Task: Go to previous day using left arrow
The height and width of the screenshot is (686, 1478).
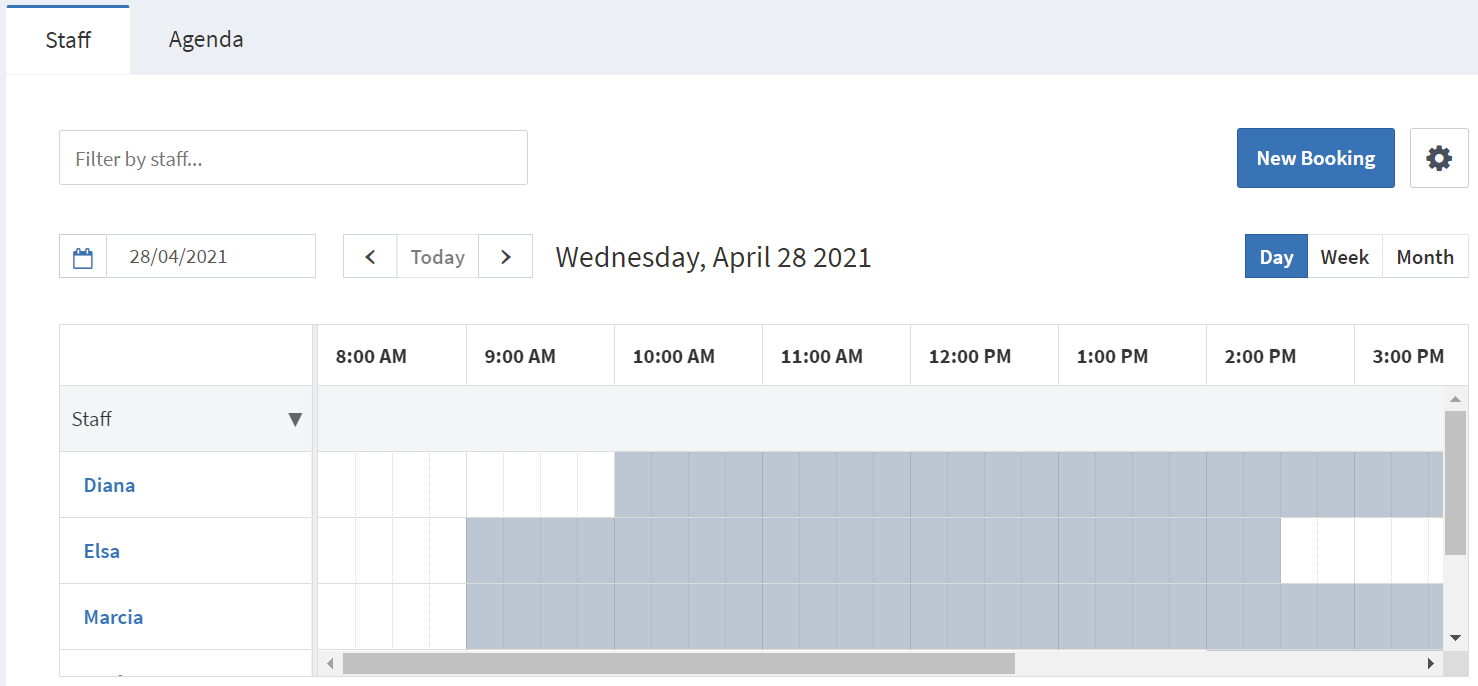Action: click(x=370, y=256)
